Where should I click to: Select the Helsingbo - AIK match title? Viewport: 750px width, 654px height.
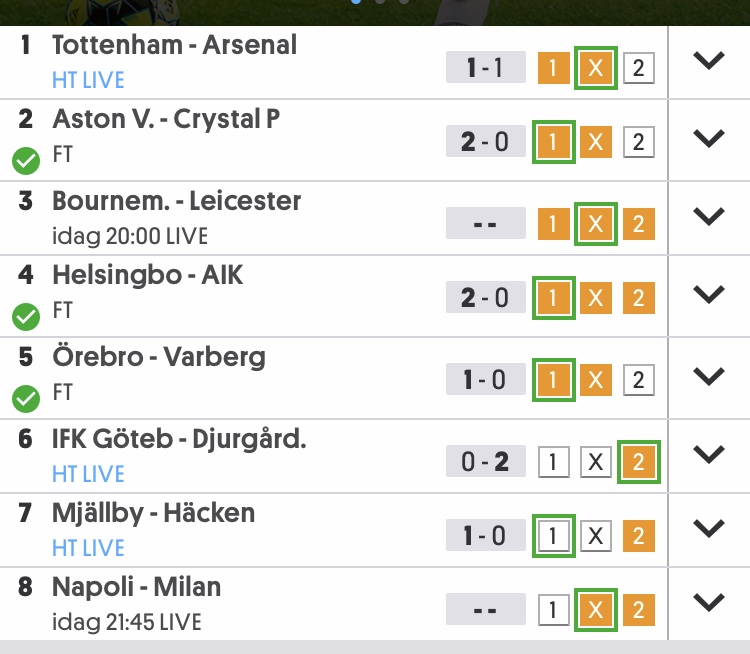[148, 275]
